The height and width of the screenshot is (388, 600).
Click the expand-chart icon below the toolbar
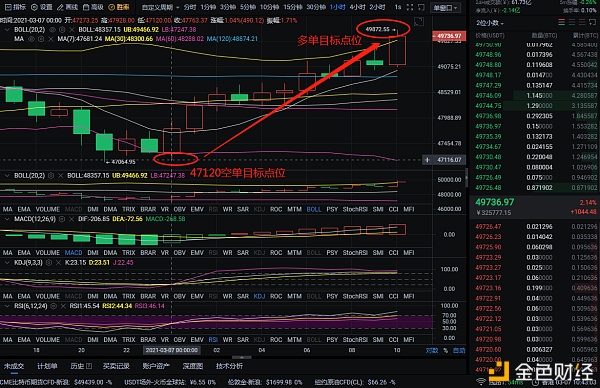click(x=419, y=21)
